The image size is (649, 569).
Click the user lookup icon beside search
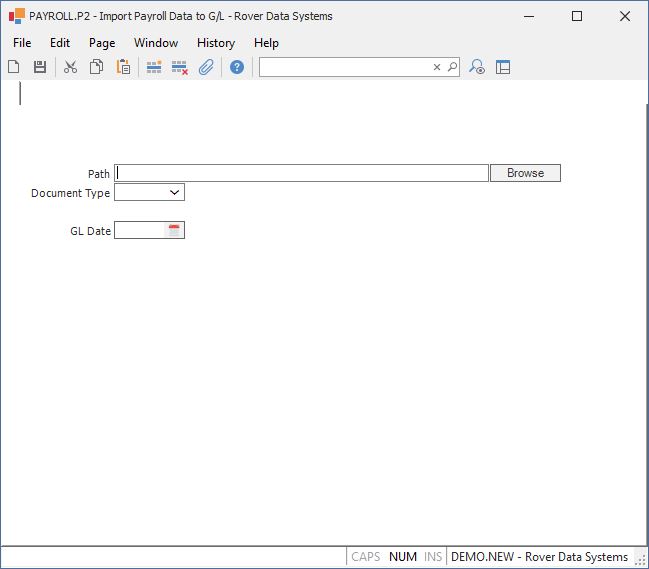click(x=477, y=67)
